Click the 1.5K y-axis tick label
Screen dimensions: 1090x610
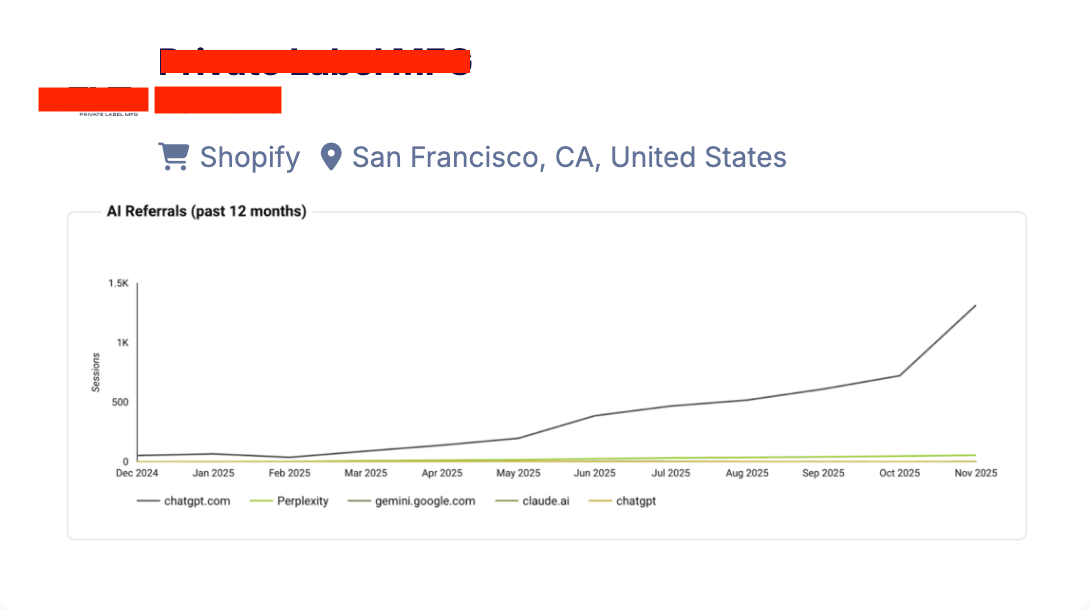click(x=119, y=284)
